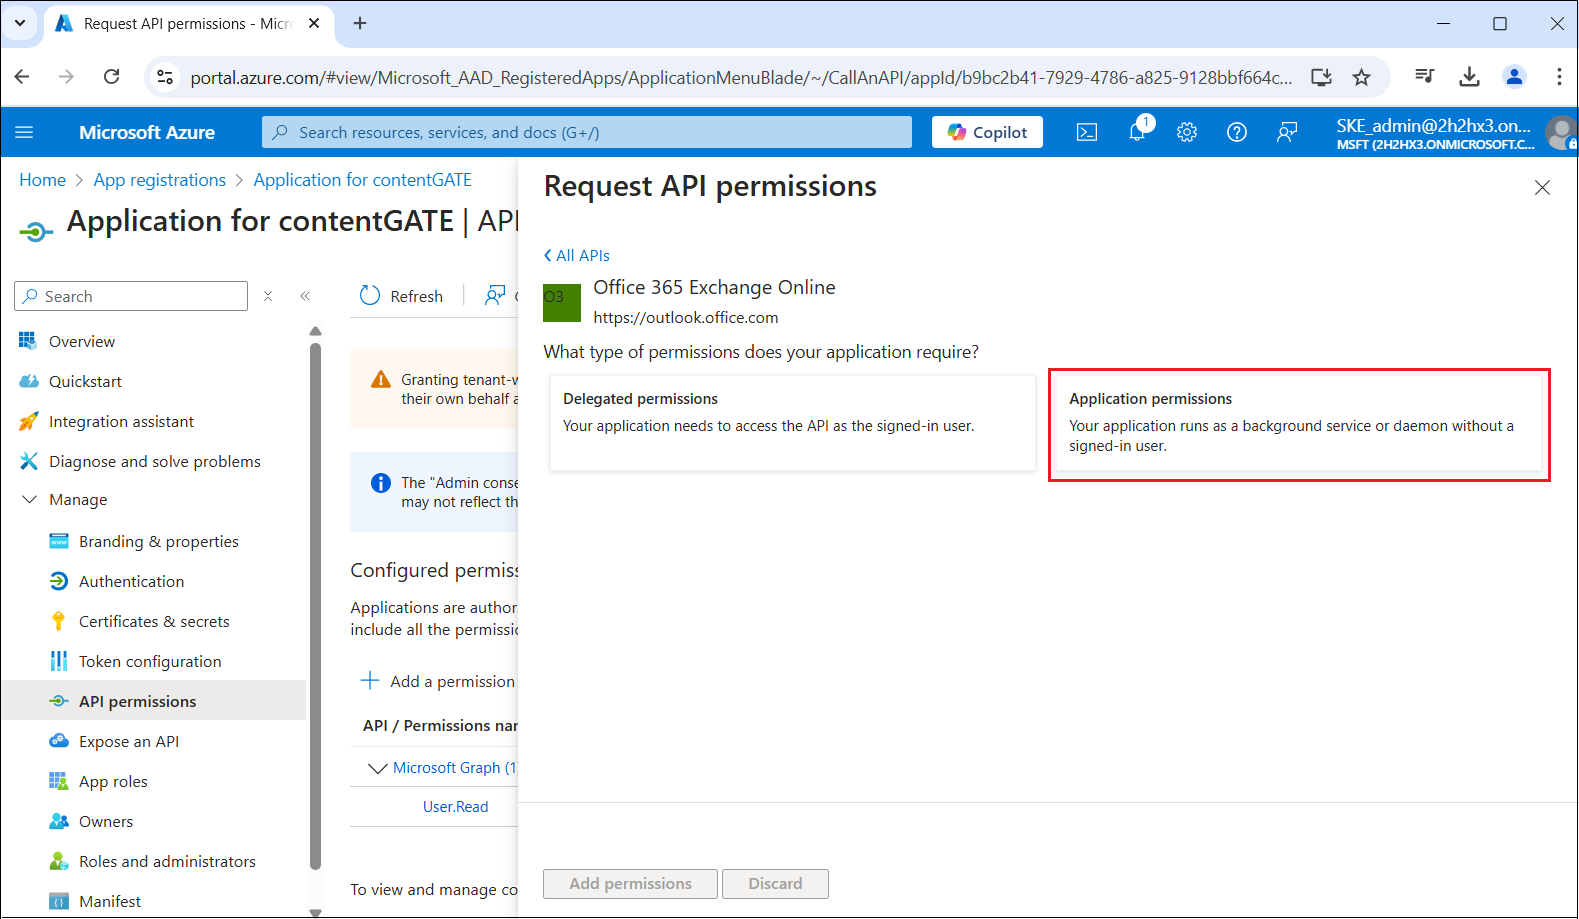This screenshot has width=1579, height=919.
Task: Close the Request API permissions panel
Action: point(1542,188)
